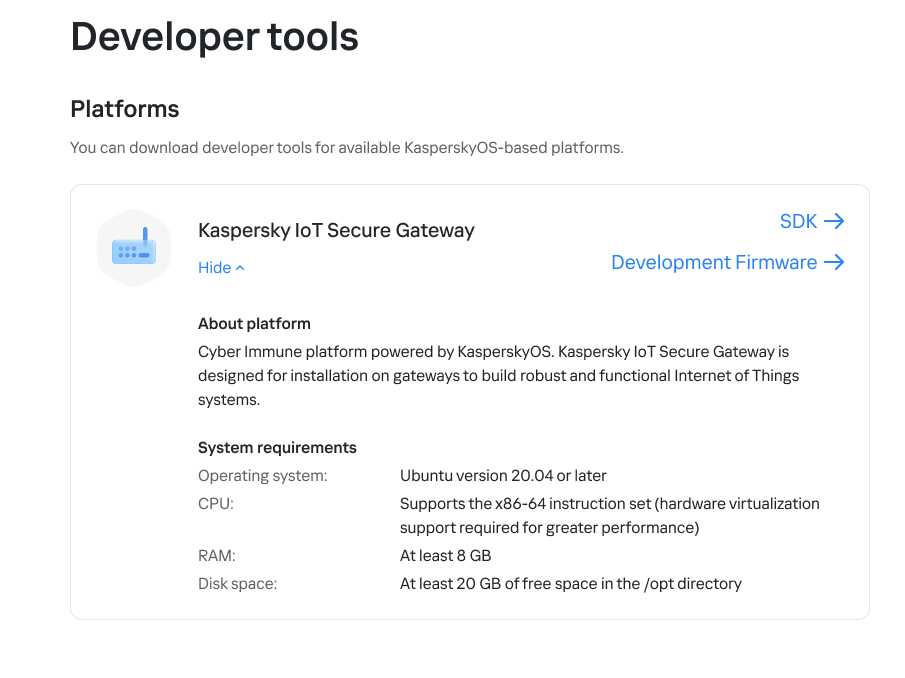The height and width of the screenshot is (678, 905).
Task: Click the upward chevron next to Hide
Action: (x=240, y=268)
